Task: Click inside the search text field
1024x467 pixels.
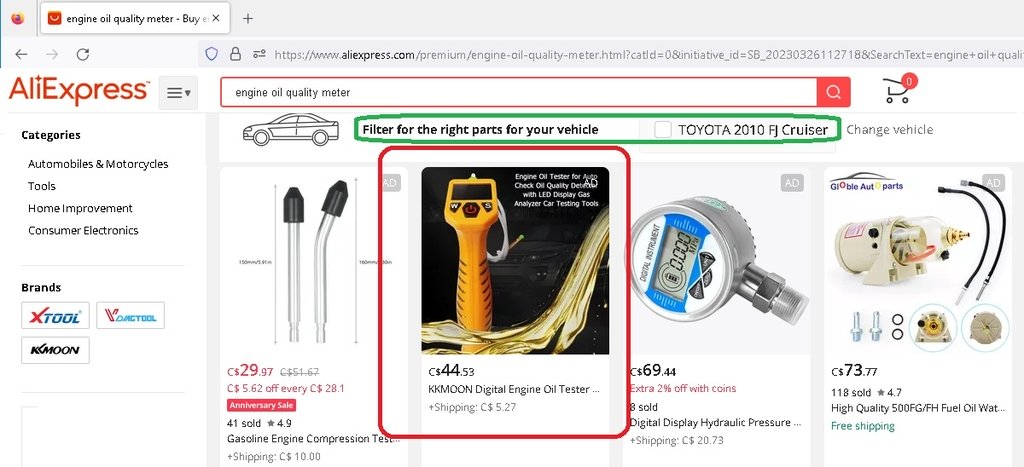Action: point(519,92)
